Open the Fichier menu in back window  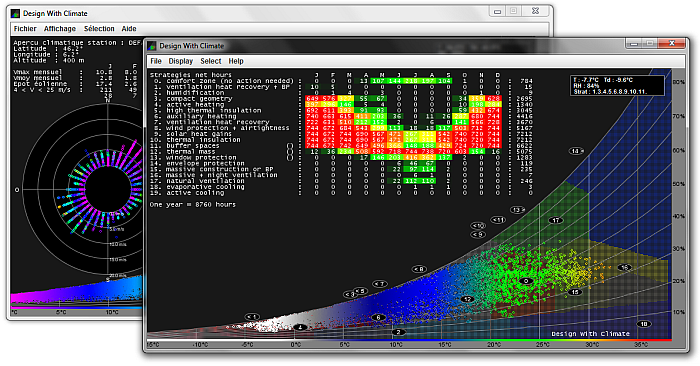pos(25,29)
